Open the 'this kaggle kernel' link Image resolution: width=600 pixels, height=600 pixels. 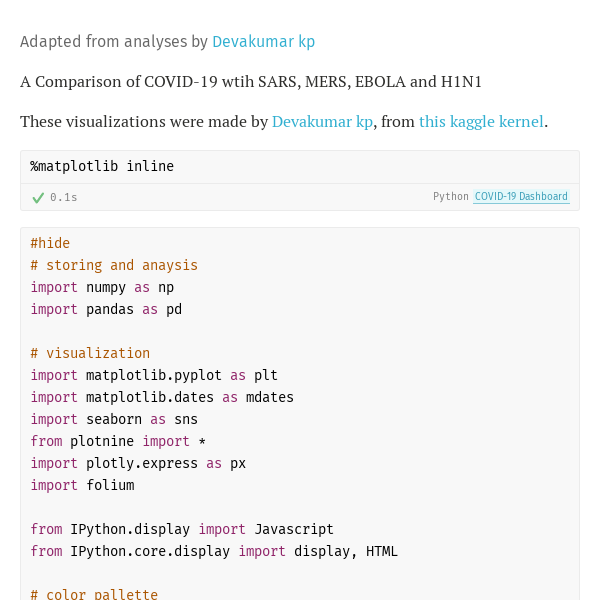coord(481,121)
